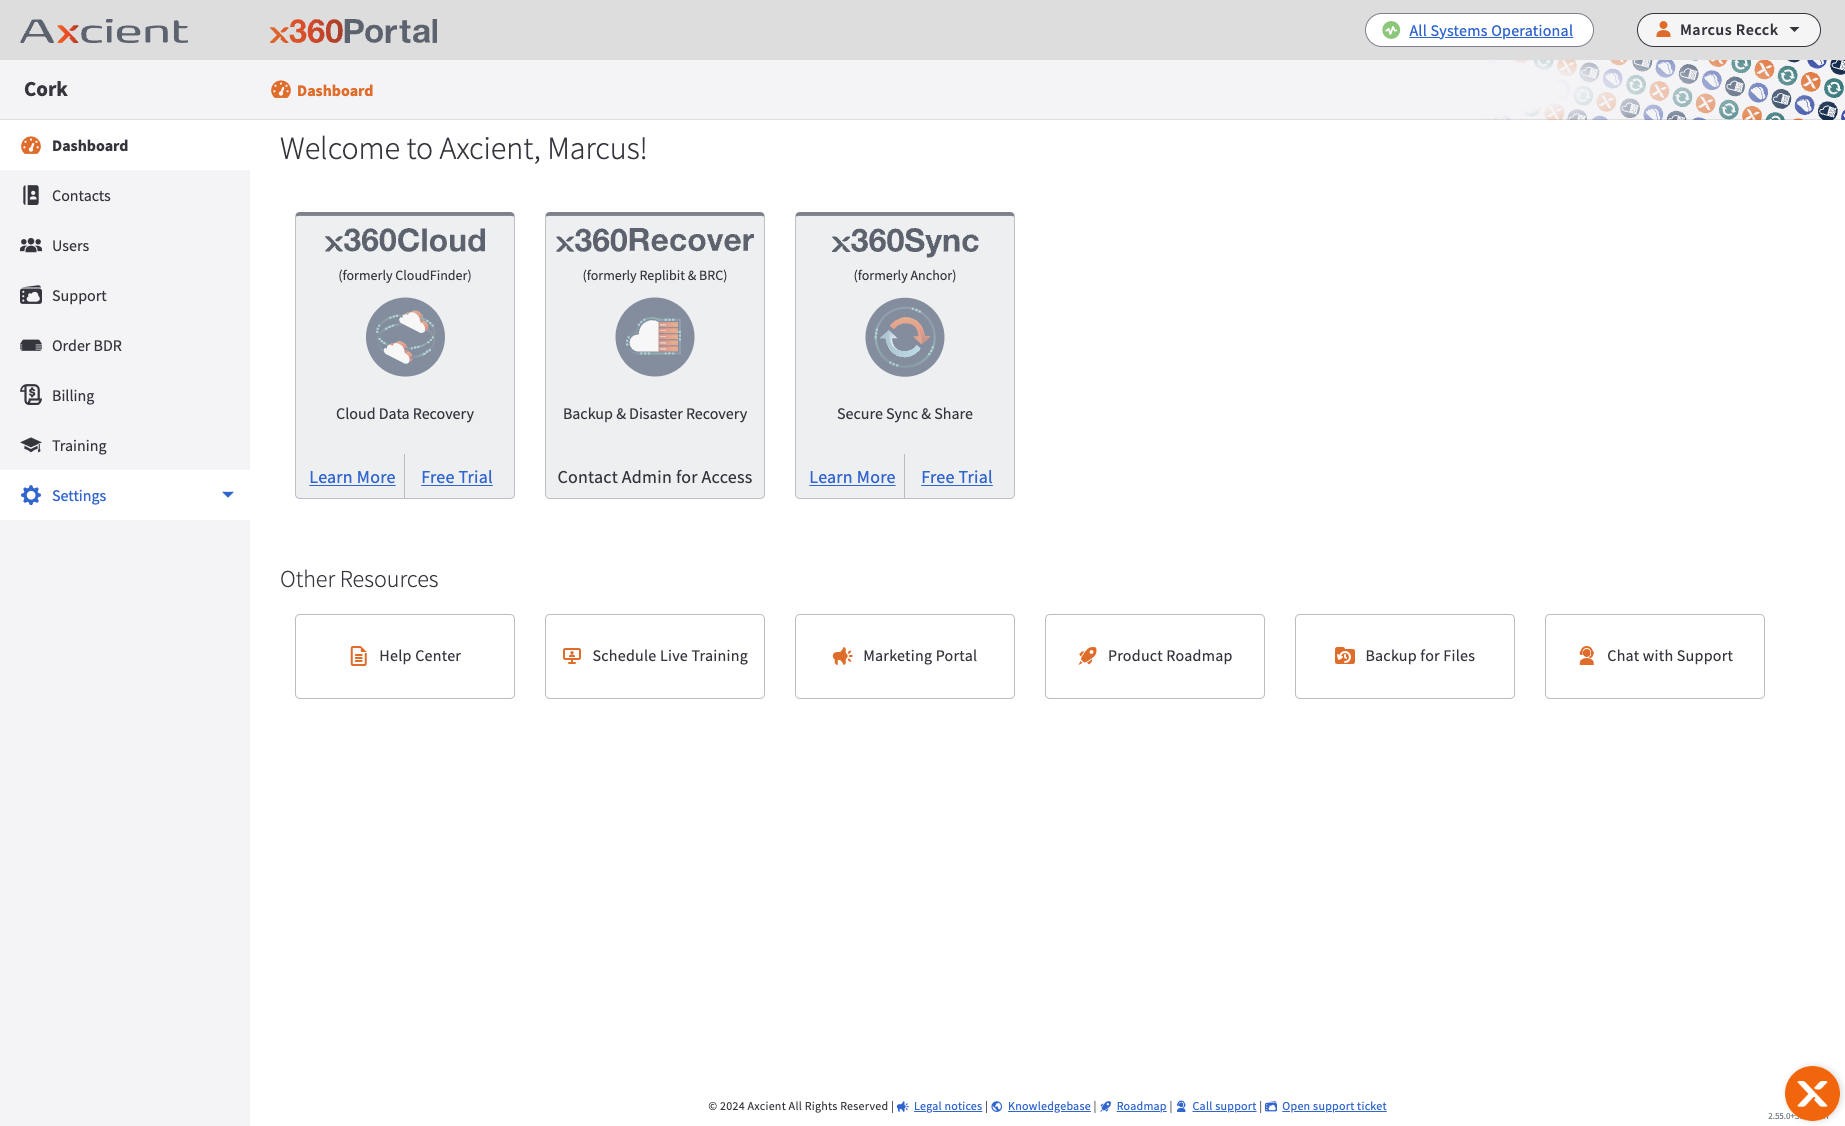Click the Product Roadmap rocket icon
Viewport: 1845px width, 1126px height.
[x=1087, y=656]
